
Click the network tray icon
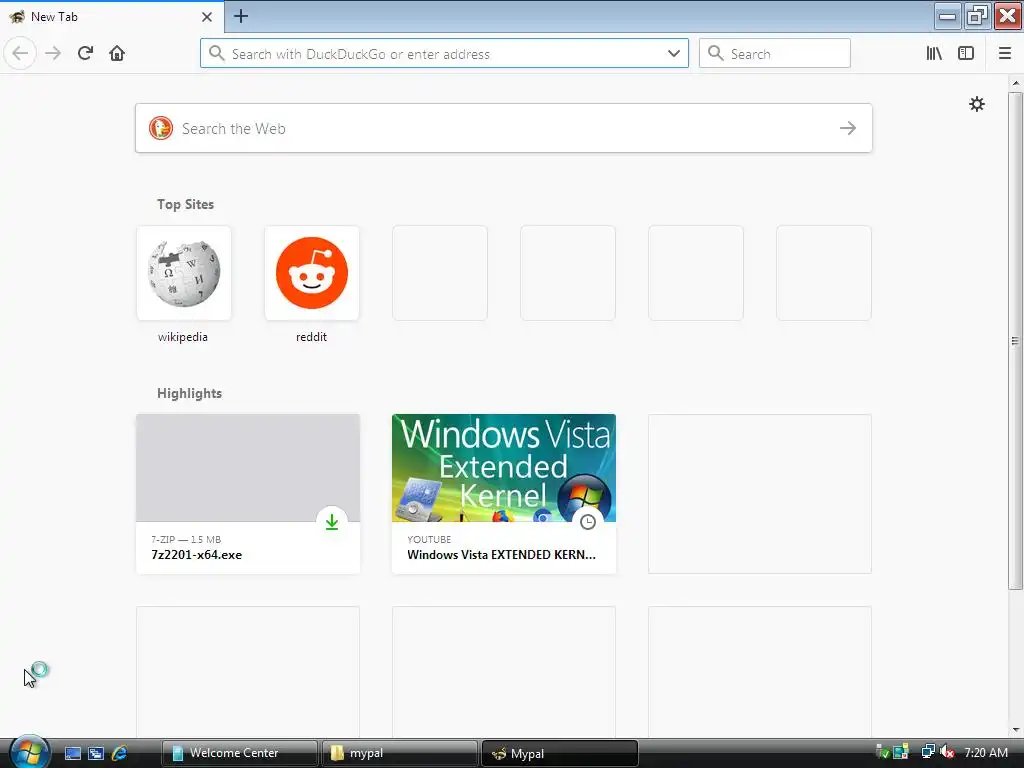pyautogui.click(x=927, y=752)
